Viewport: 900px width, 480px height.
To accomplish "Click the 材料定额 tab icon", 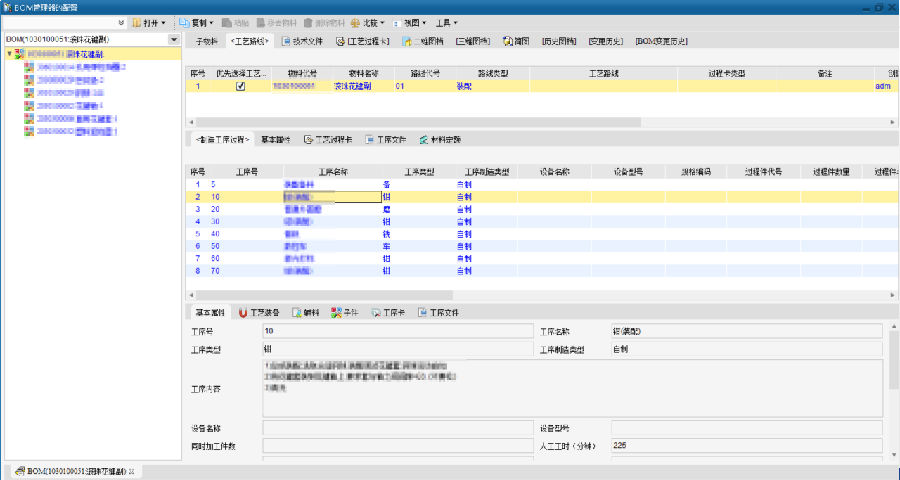I will point(424,139).
